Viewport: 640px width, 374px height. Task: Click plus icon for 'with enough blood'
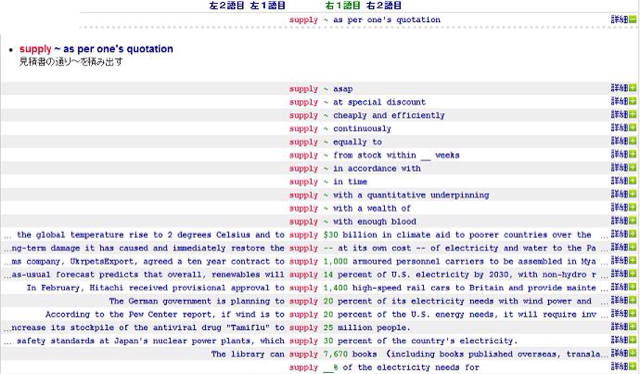(x=633, y=220)
